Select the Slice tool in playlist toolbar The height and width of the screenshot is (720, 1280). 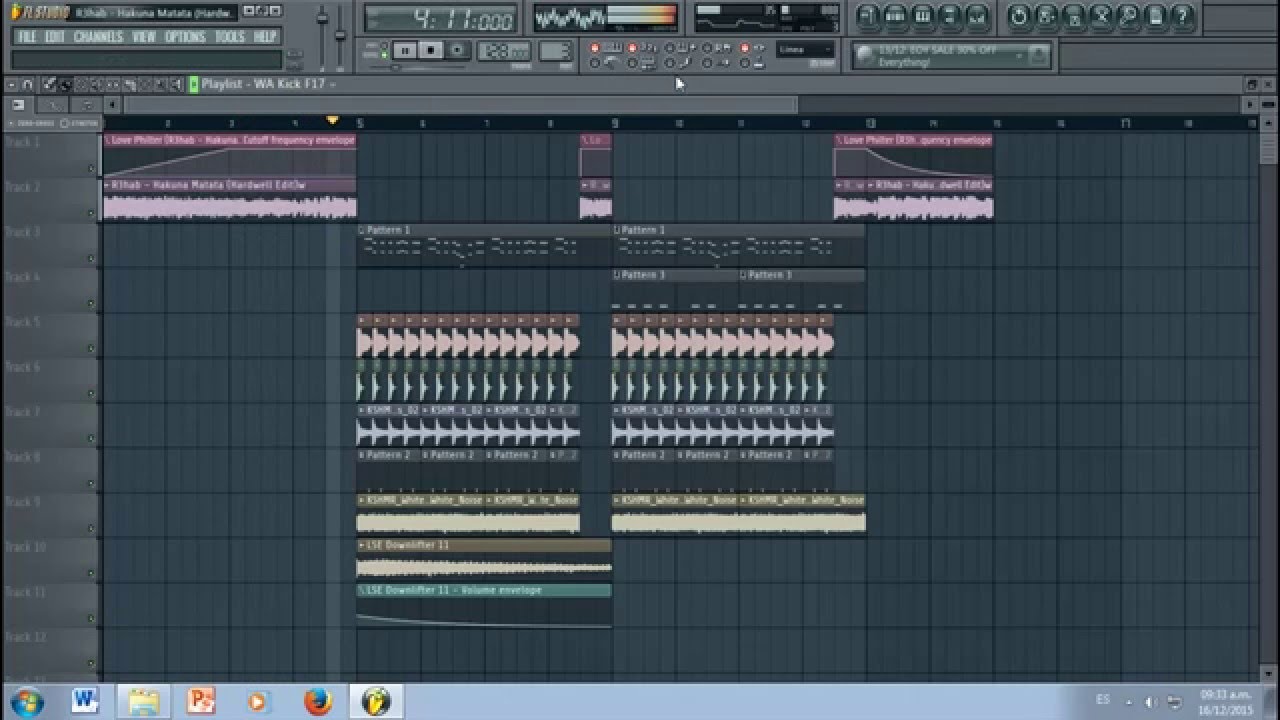pyautogui.click(x=130, y=85)
